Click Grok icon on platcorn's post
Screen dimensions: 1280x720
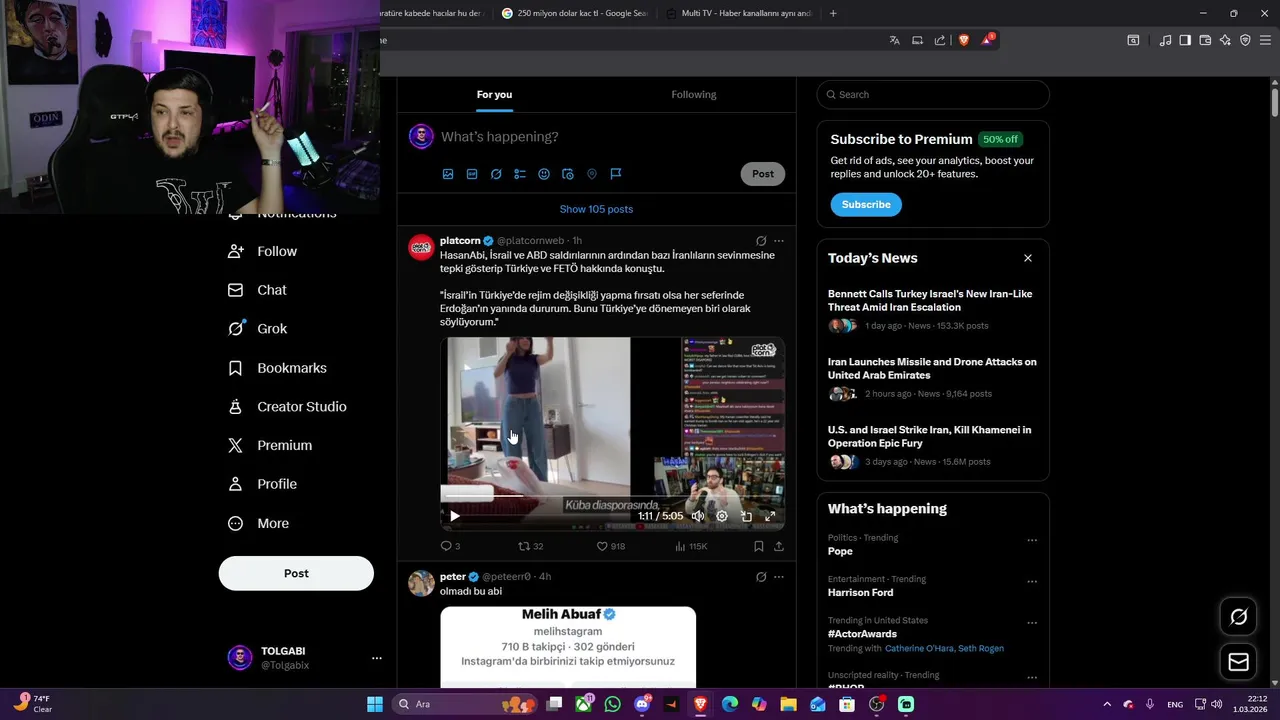[761, 241]
